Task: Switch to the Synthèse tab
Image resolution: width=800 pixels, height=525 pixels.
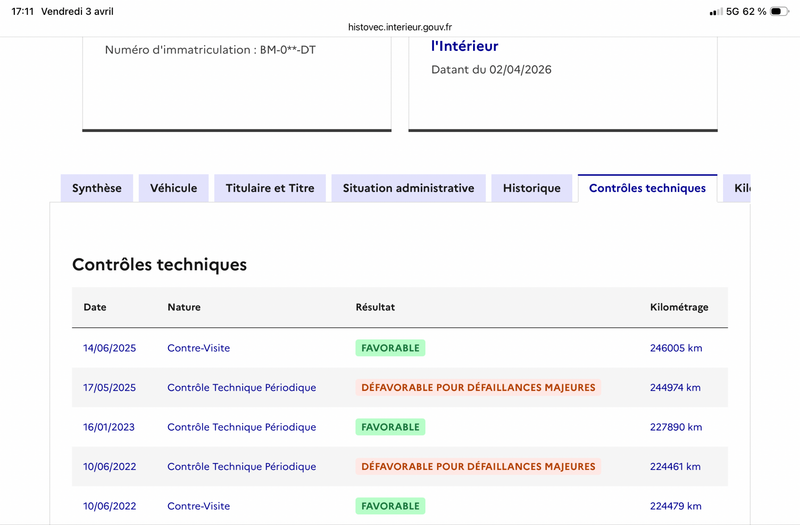Action: (x=97, y=188)
